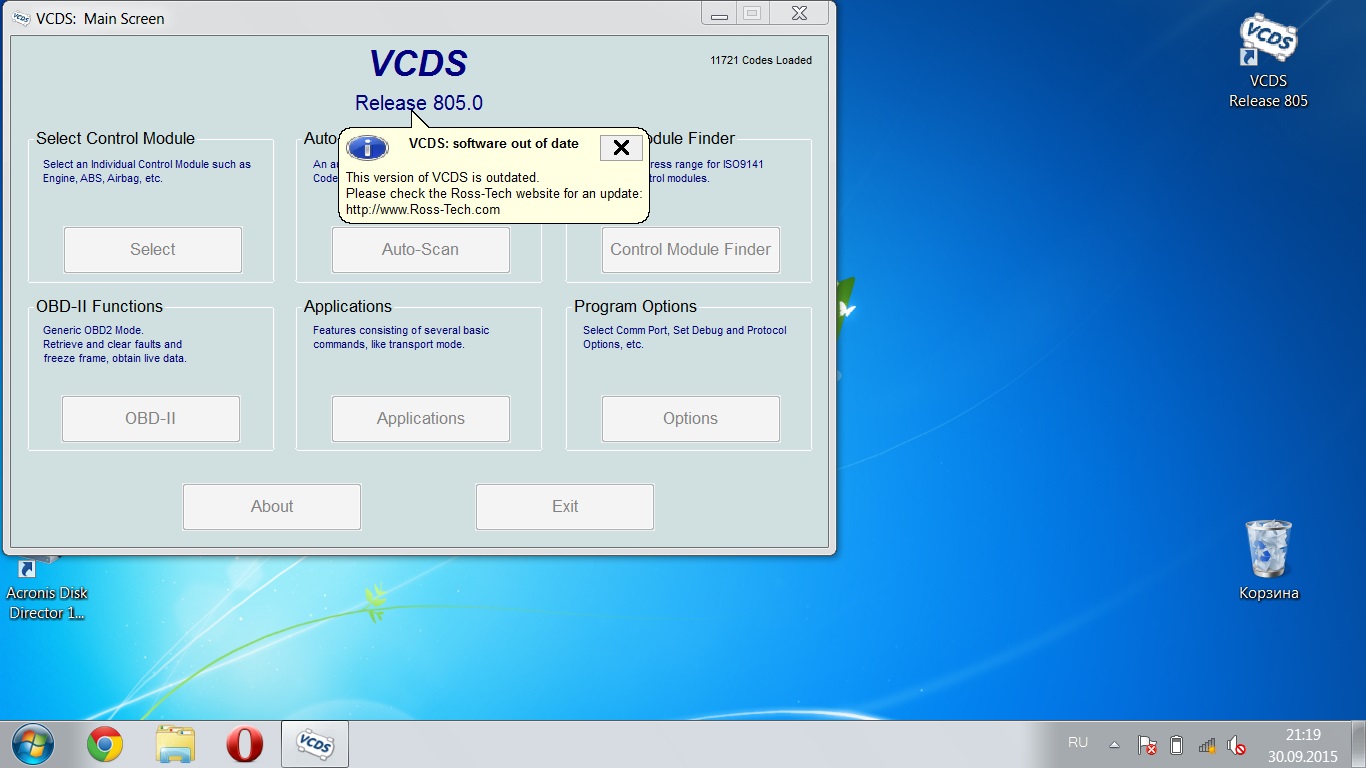The height and width of the screenshot is (768, 1366).
Task: Launch Opera browser from taskbar
Action: [245, 745]
